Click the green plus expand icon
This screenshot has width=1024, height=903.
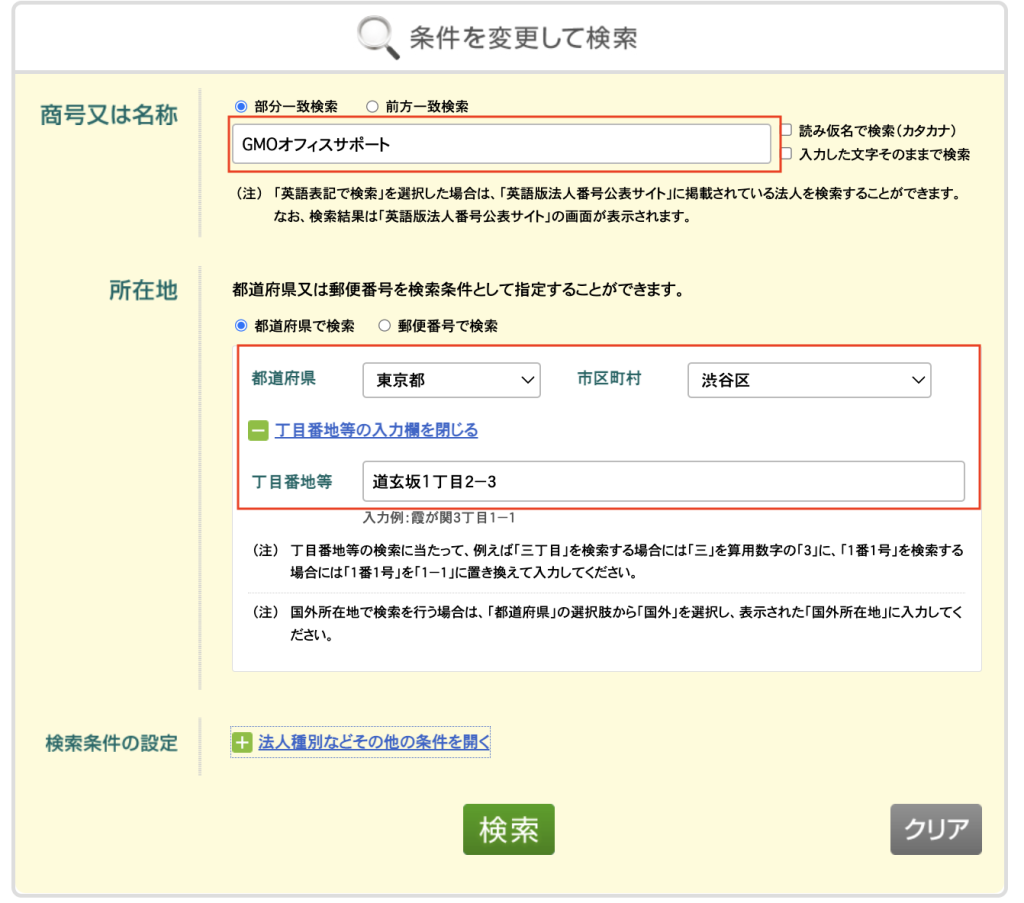pyautogui.click(x=242, y=742)
